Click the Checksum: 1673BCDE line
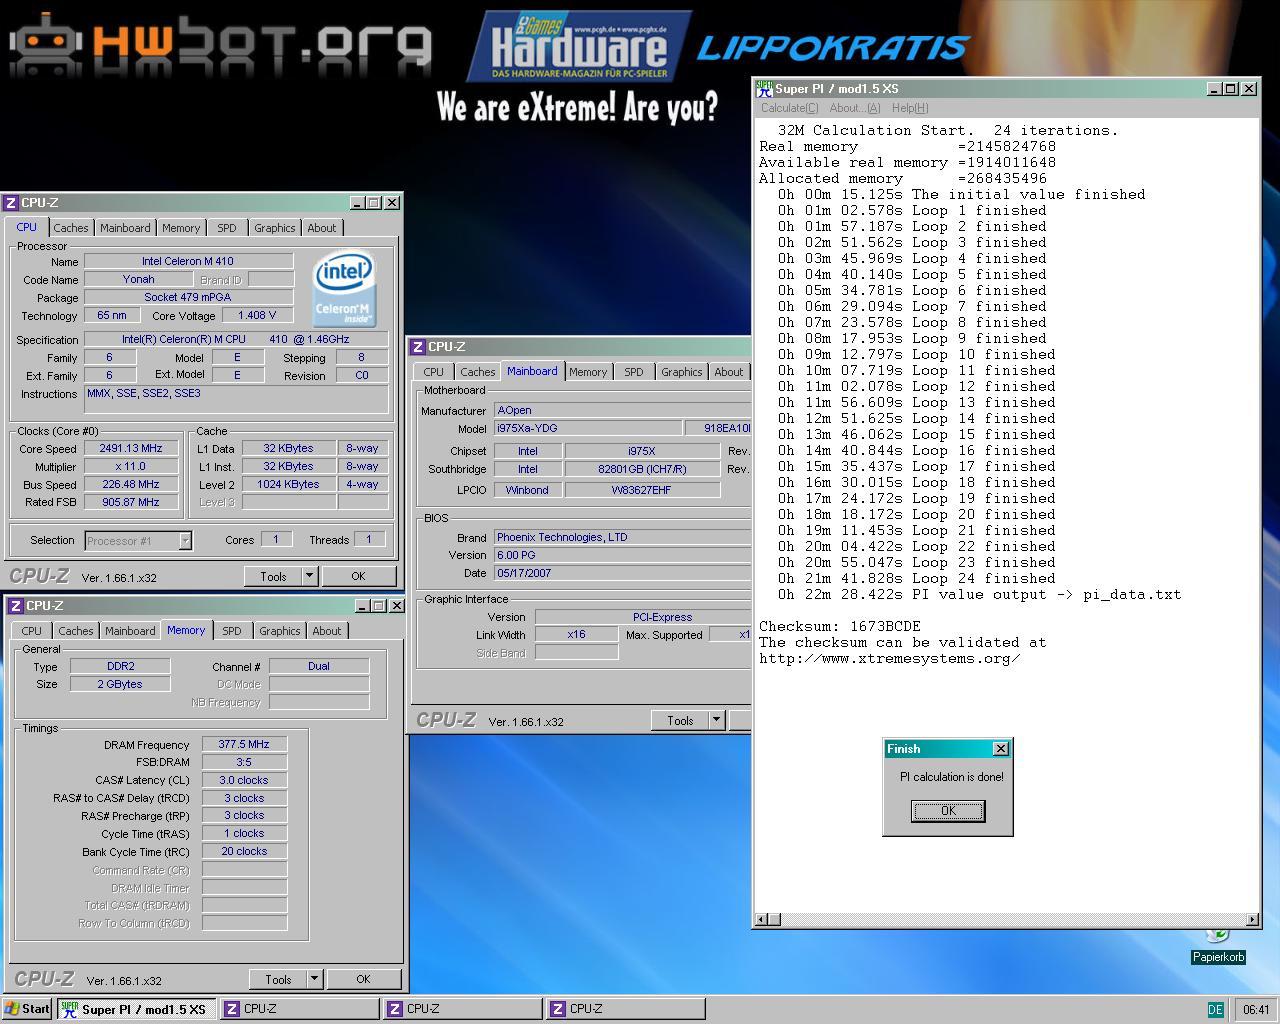This screenshot has height=1024, width=1280. click(839, 627)
